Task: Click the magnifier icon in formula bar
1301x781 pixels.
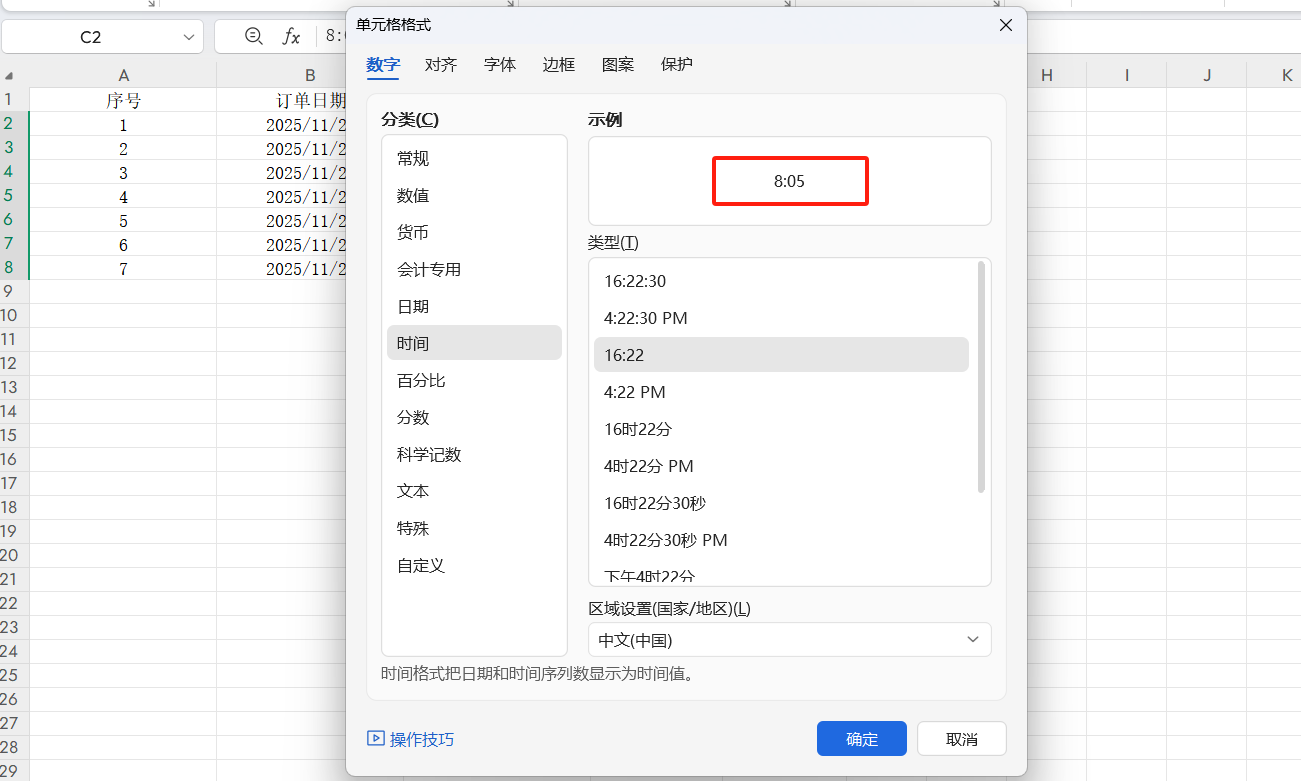Action: tap(254, 37)
